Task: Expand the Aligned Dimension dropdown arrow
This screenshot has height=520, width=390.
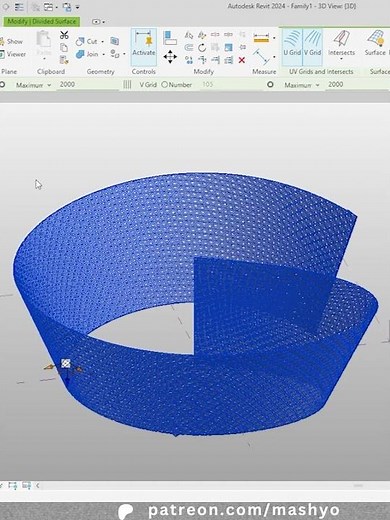Action: (x=274, y=57)
